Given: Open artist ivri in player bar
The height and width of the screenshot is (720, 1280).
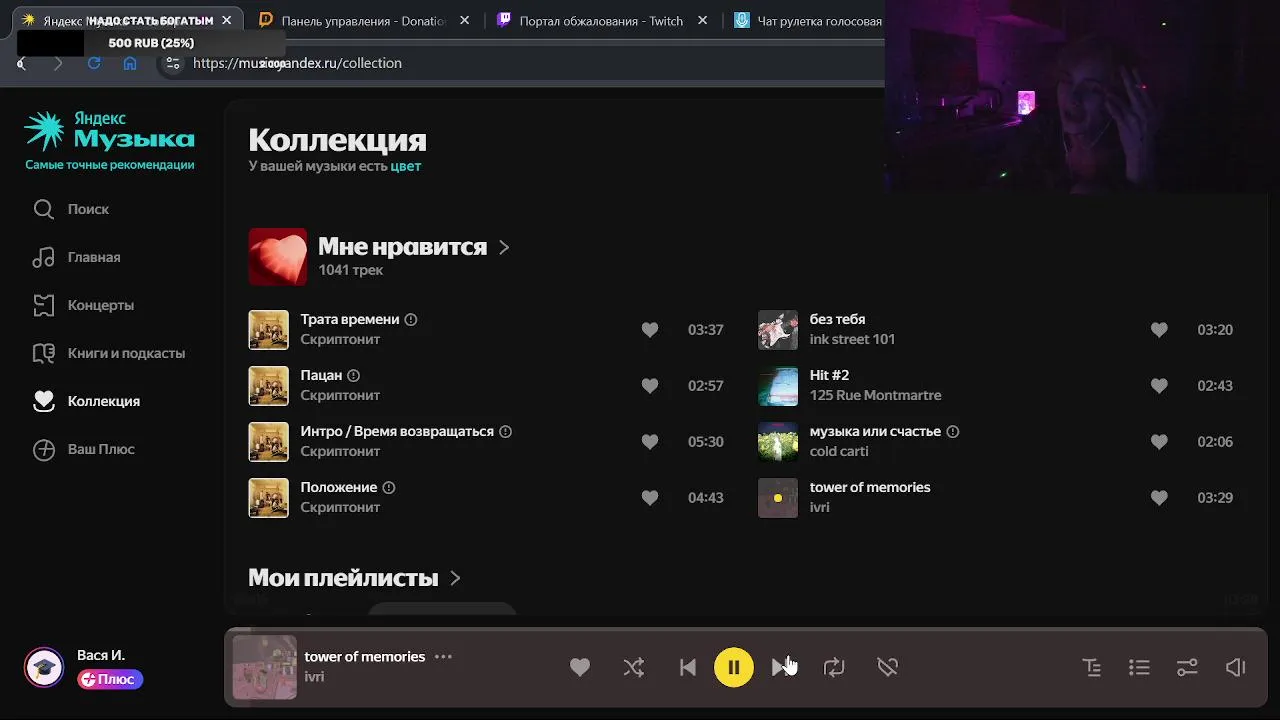Looking at the screenshot, I should tap(314, 677).
